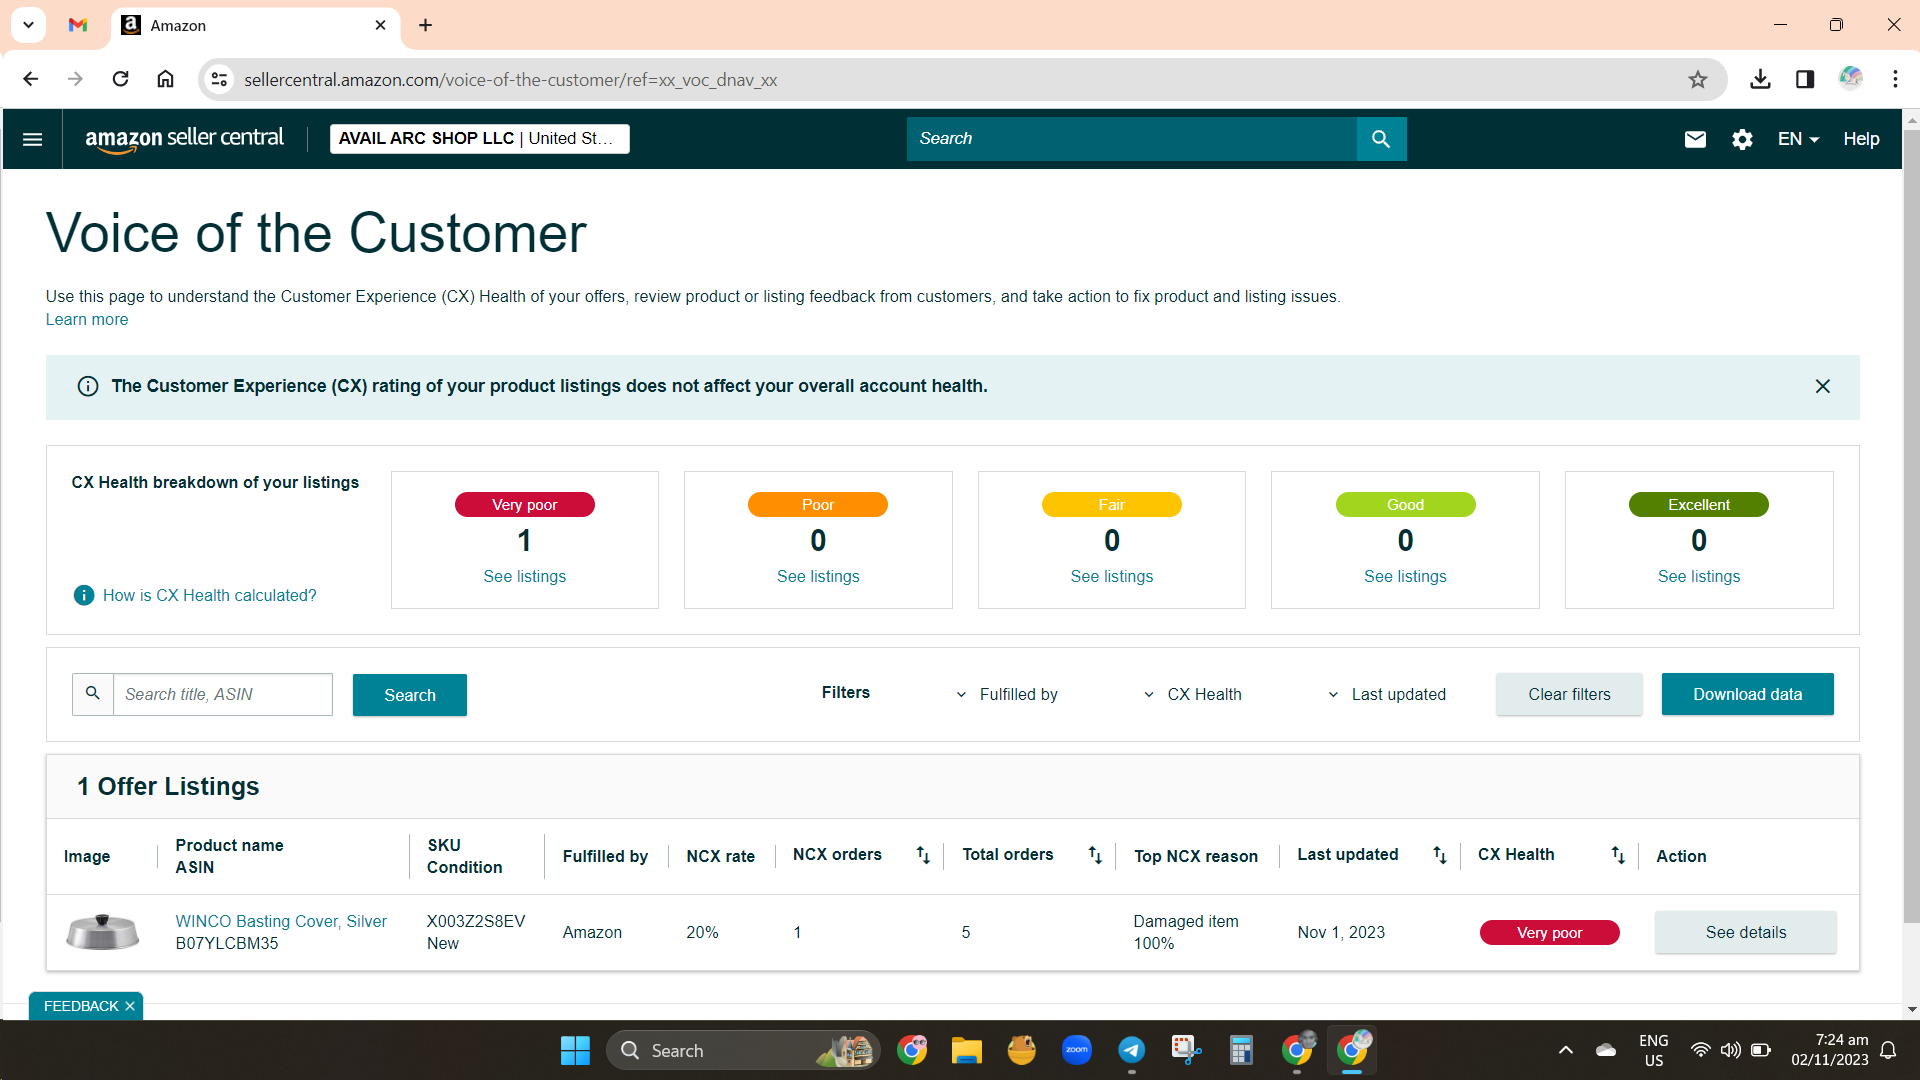See listings under Poor

pyautogui.click(x=818, y=576)
